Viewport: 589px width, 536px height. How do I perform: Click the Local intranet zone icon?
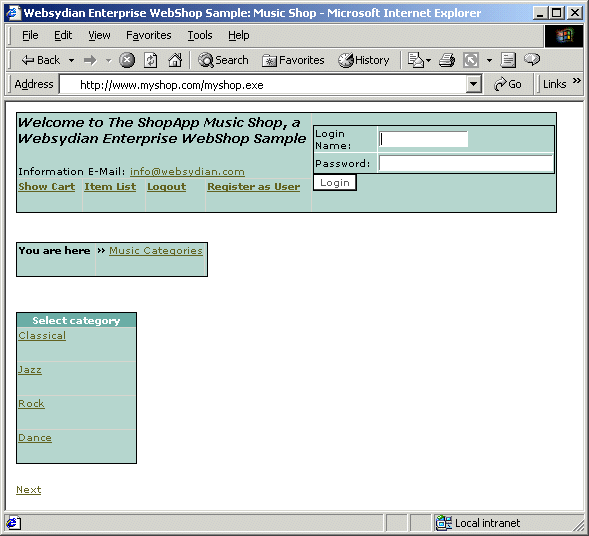[x=443, y=522]
